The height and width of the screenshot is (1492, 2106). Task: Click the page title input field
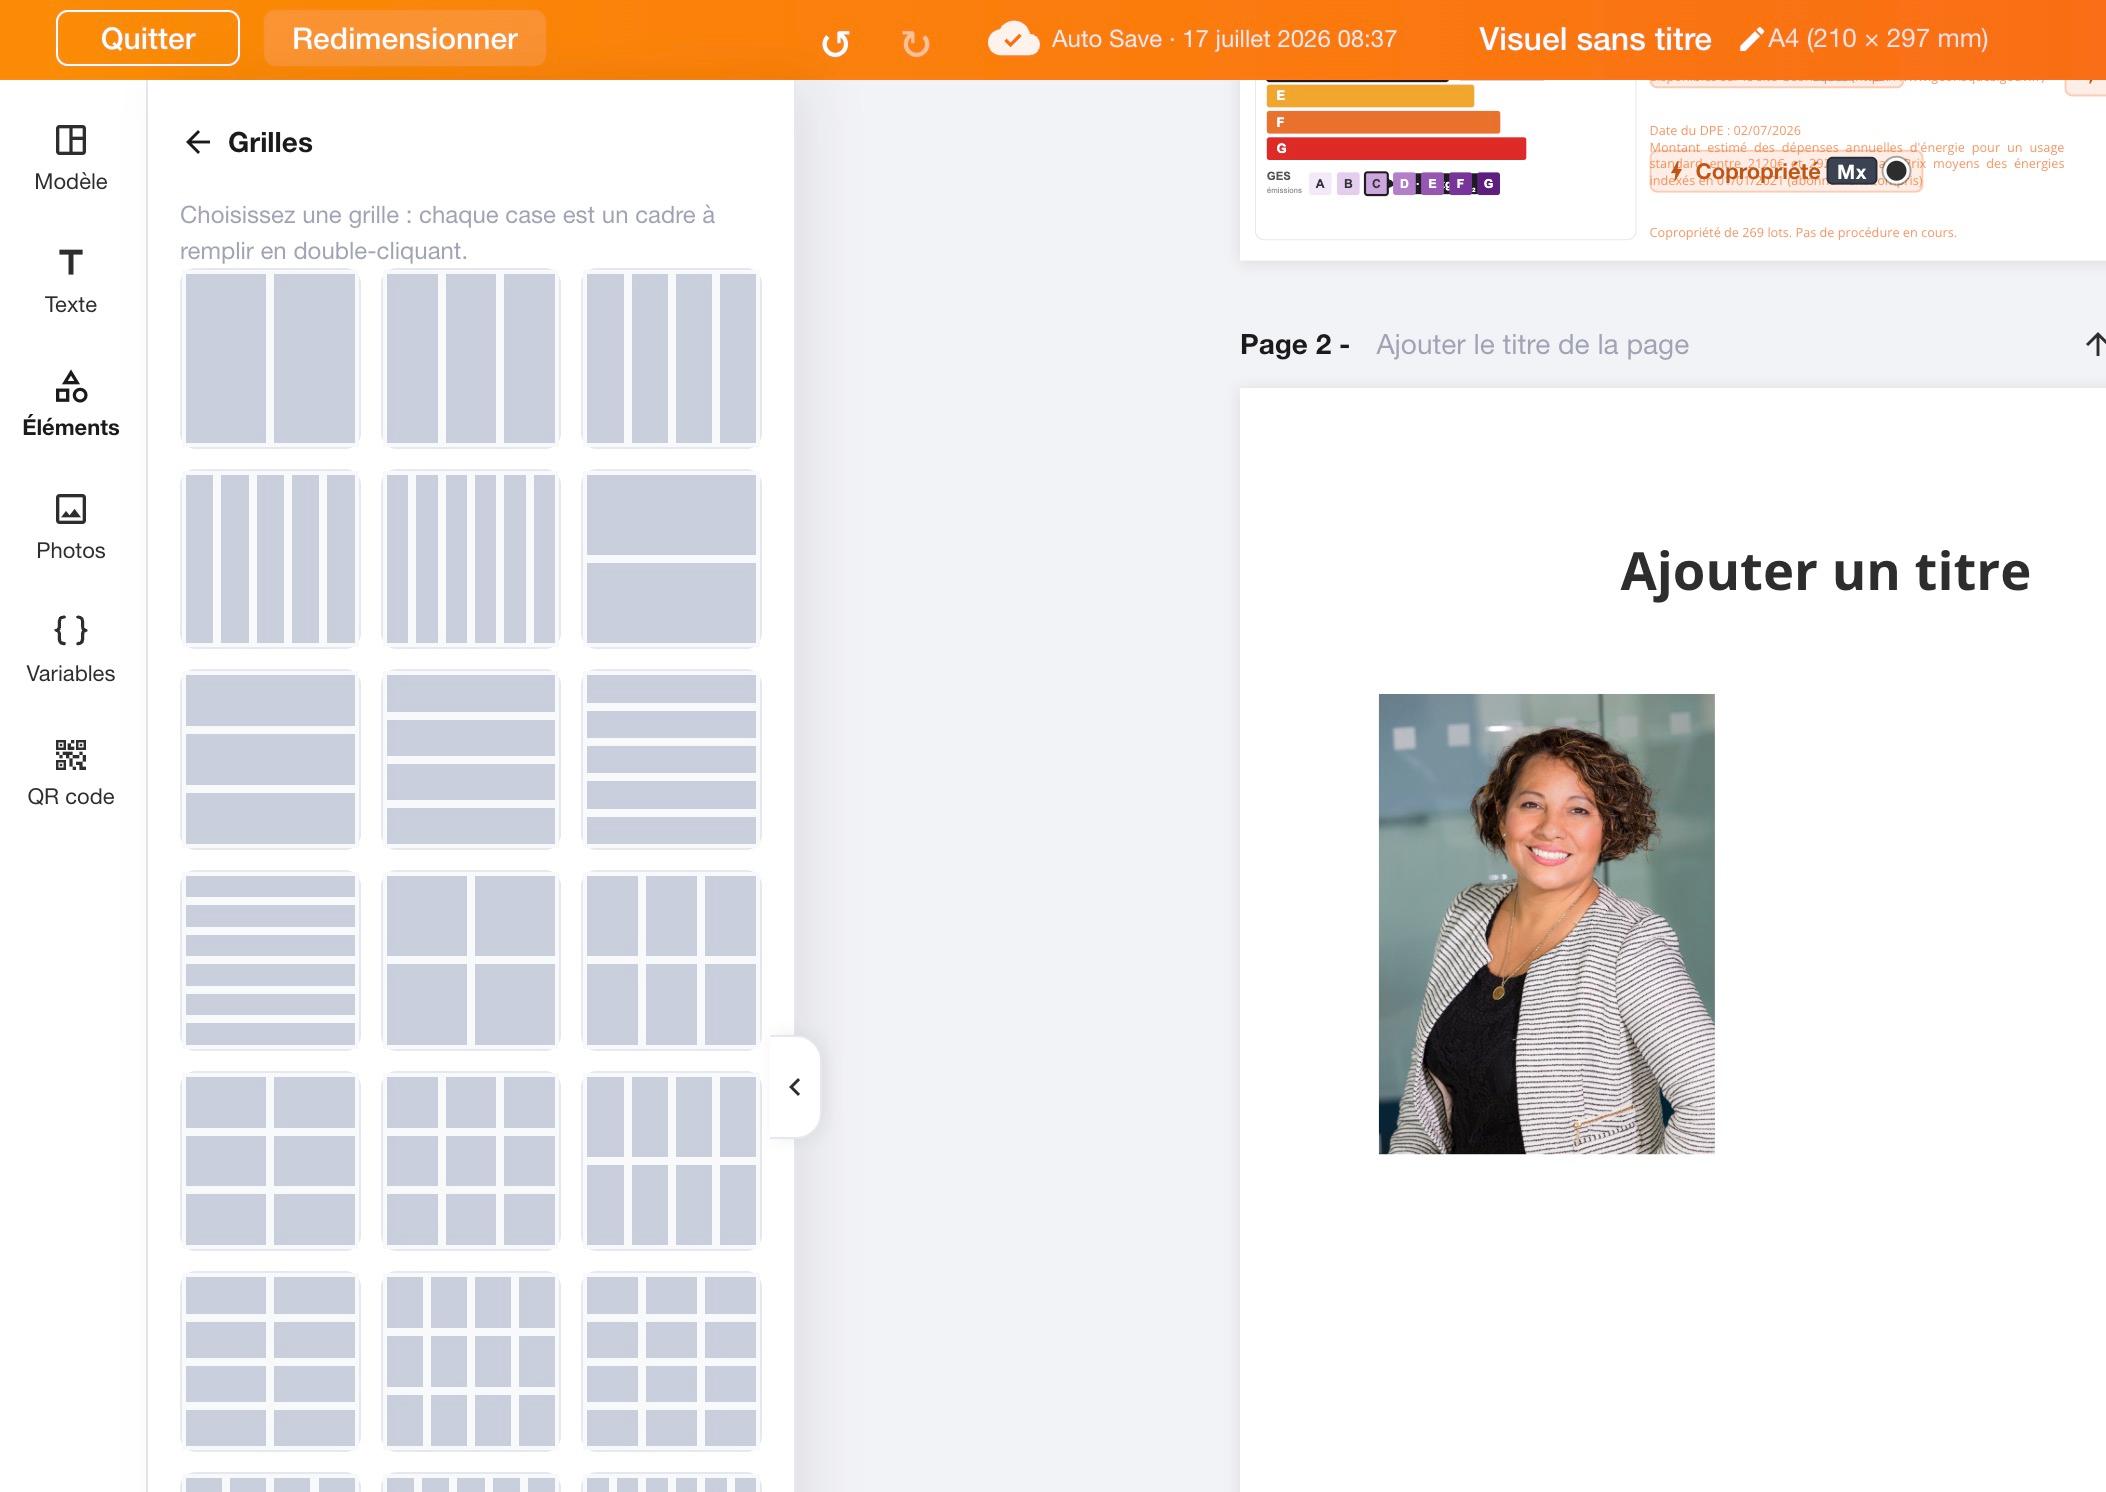1532,344
